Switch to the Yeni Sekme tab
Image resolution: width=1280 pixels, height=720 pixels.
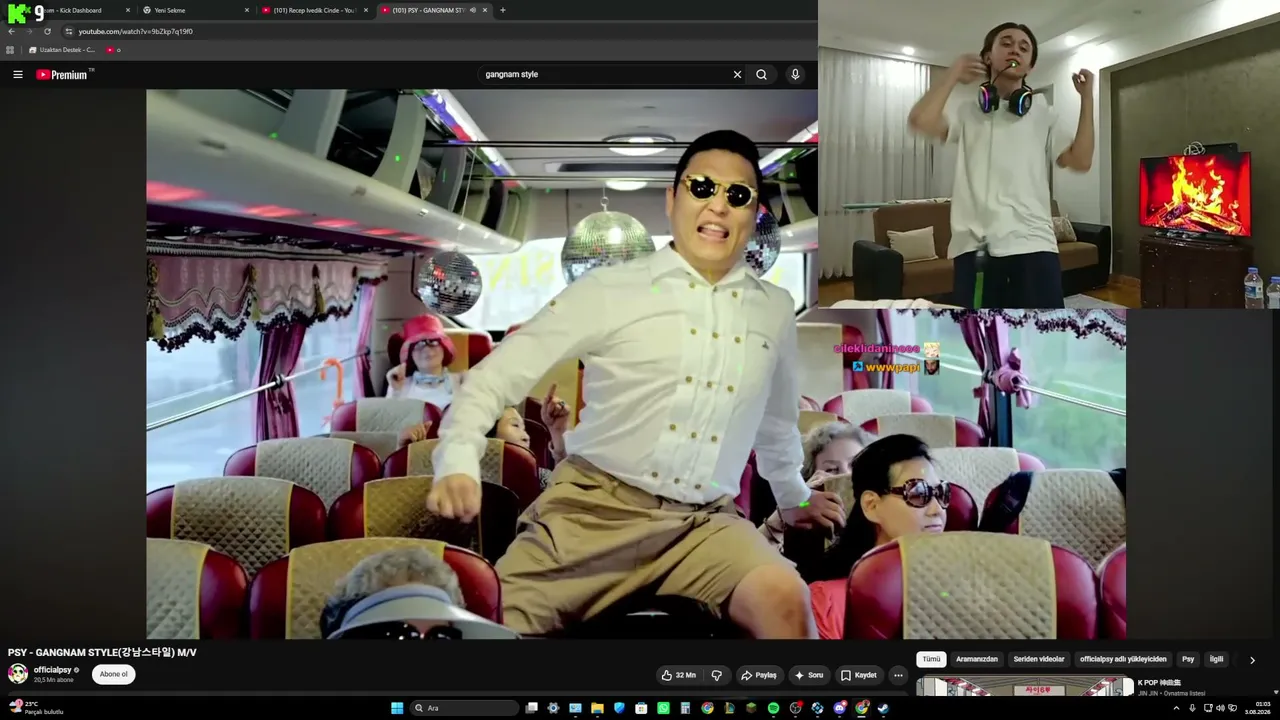click(x=195, y=10)
